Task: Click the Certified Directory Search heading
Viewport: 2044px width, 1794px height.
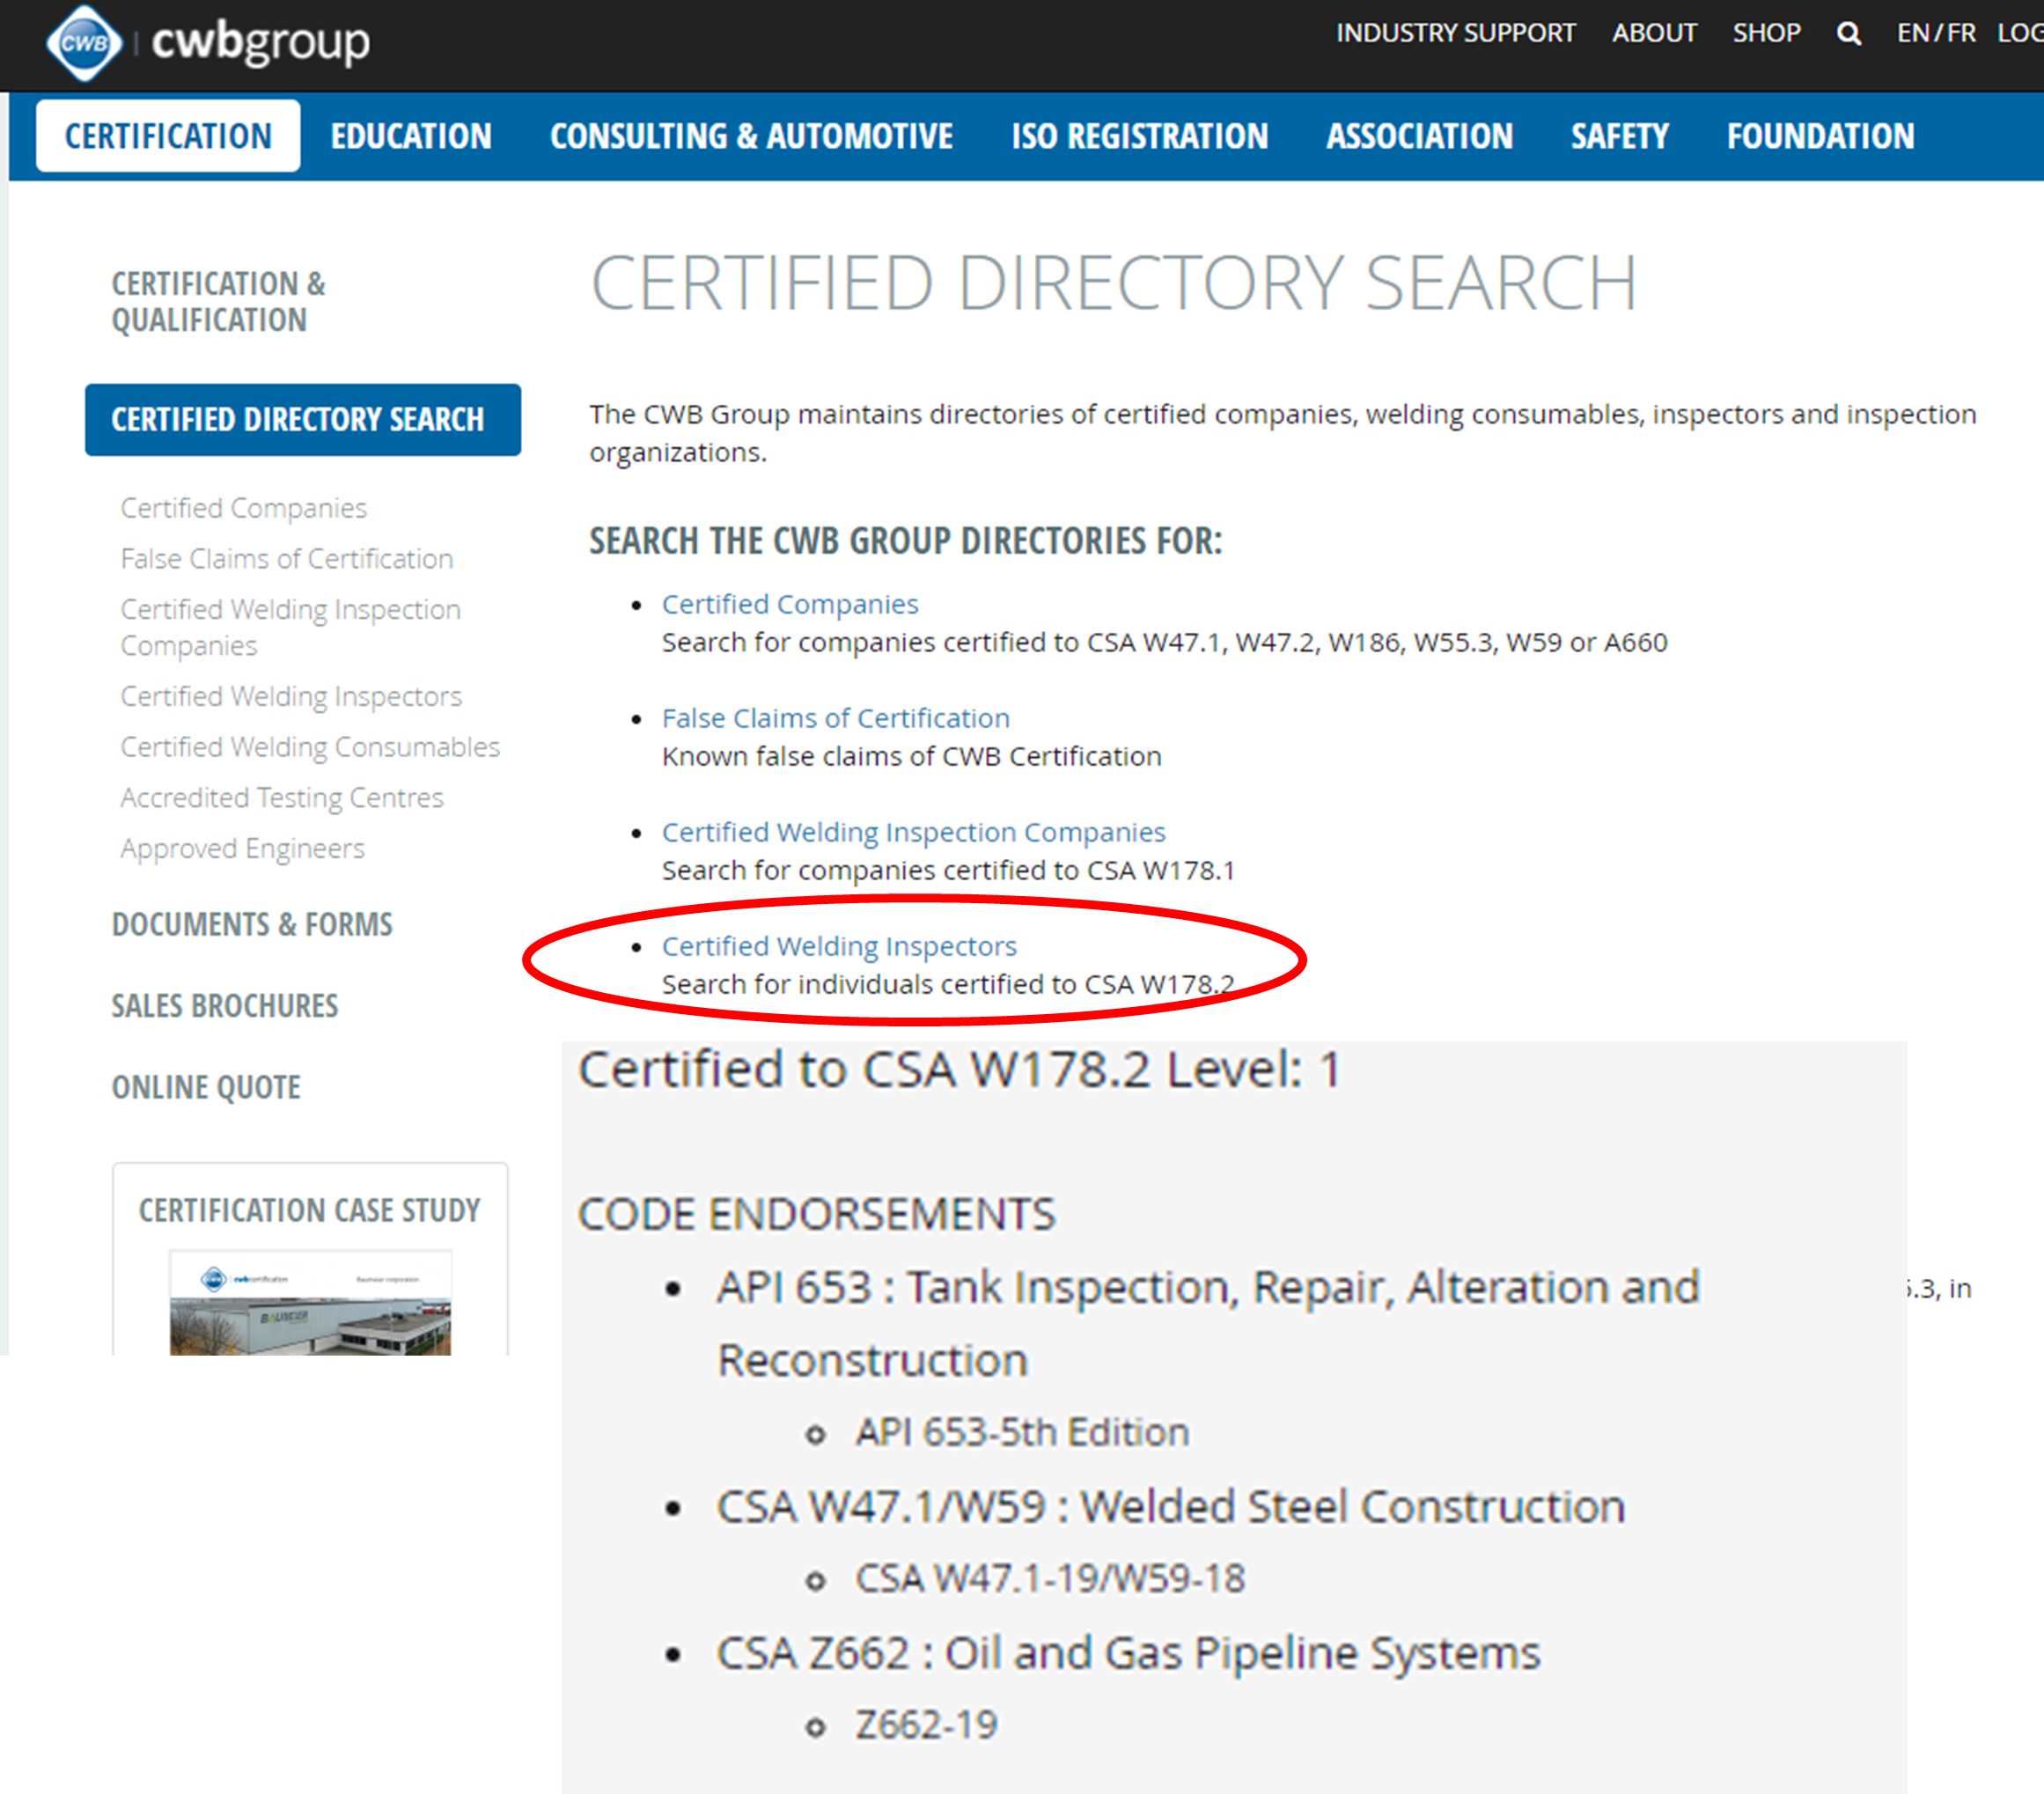Action: 1114,283
